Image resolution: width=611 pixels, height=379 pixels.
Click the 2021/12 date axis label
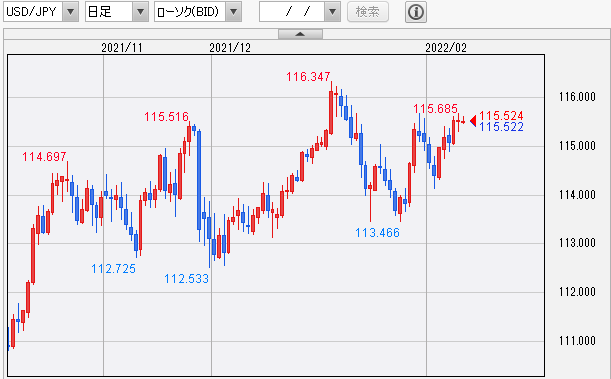(x=230, y=48)
